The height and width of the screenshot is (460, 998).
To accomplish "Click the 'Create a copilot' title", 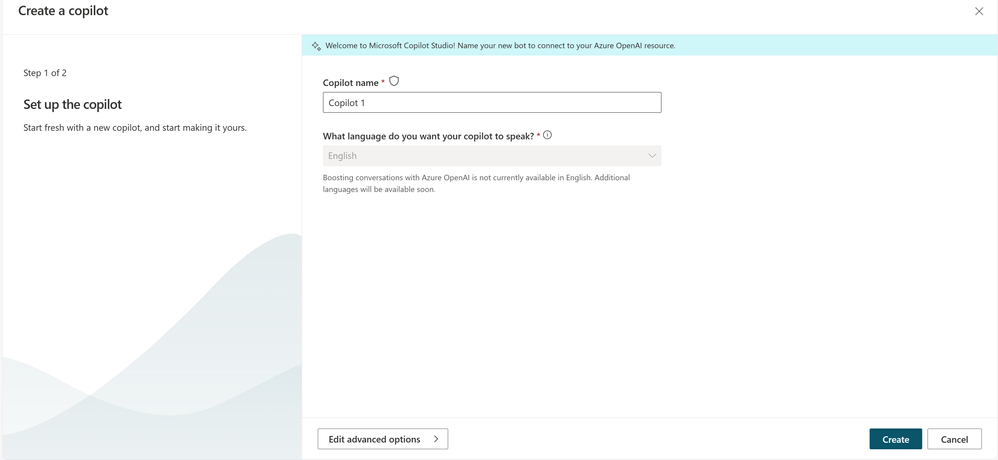I will tap(63, 11).
